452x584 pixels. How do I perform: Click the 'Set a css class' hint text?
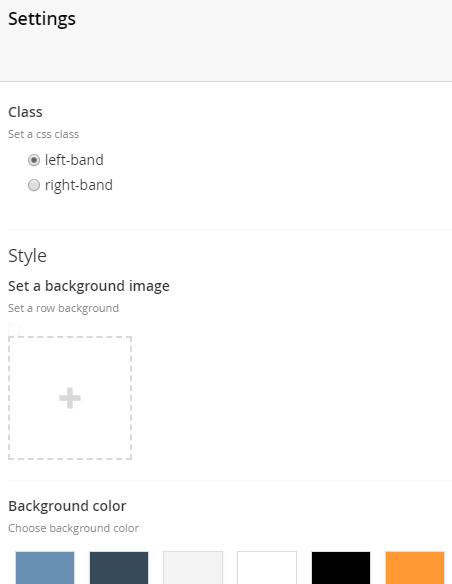[44, 134]
